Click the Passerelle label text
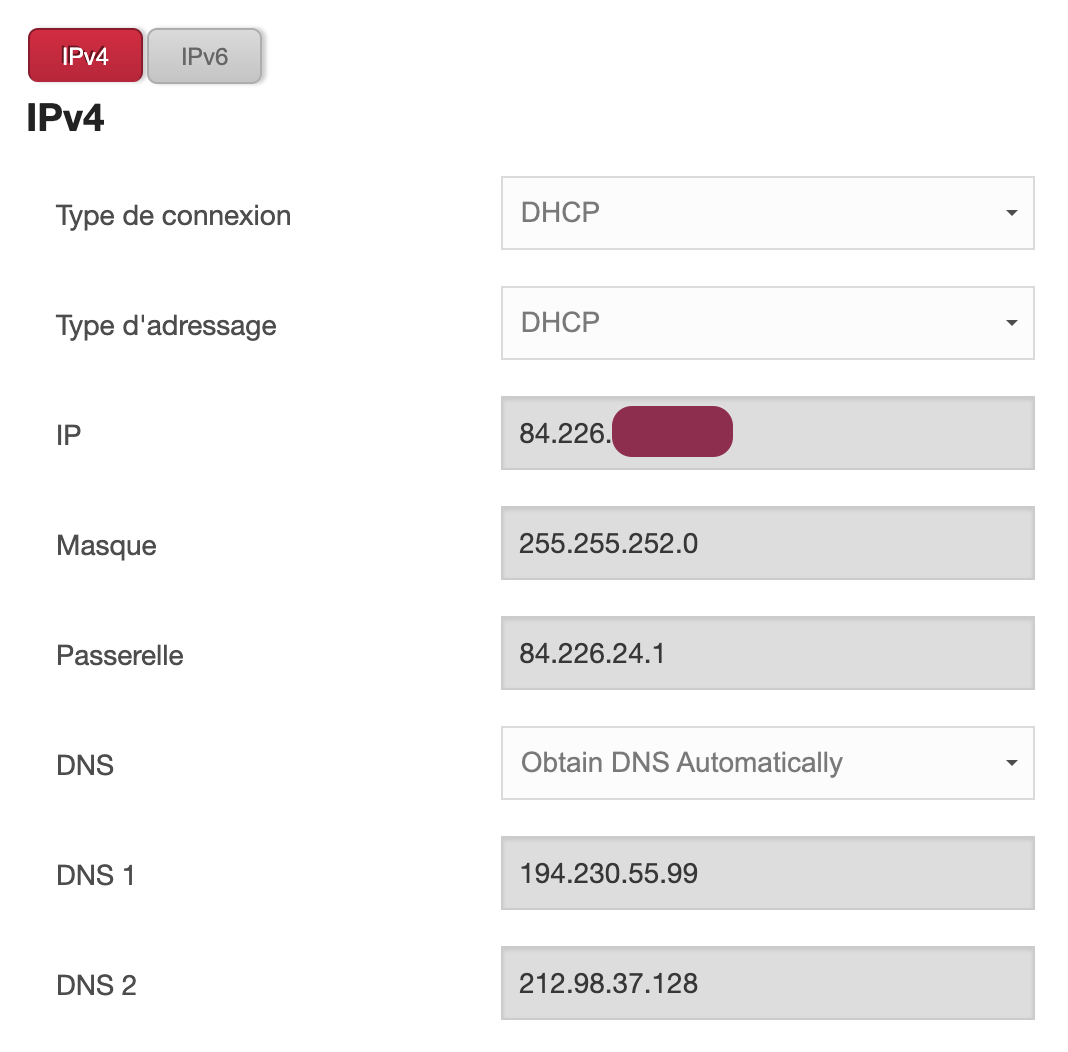The image size is (1068, 1052). pos(120,656)
